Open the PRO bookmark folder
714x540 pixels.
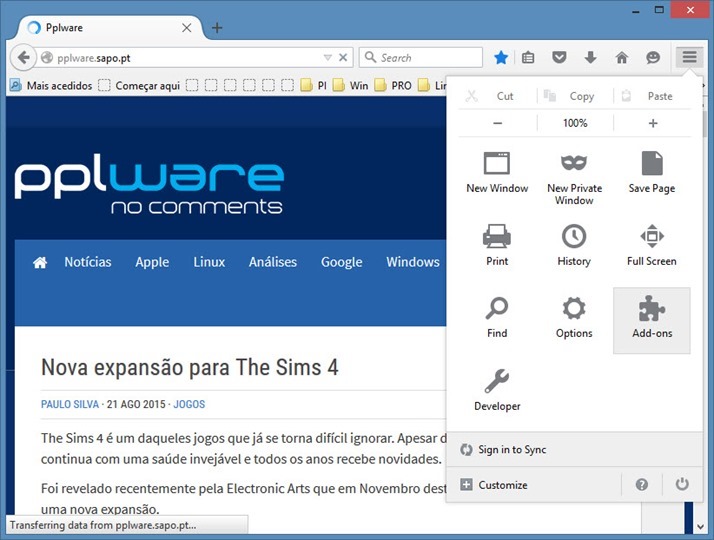coord(393,85)
